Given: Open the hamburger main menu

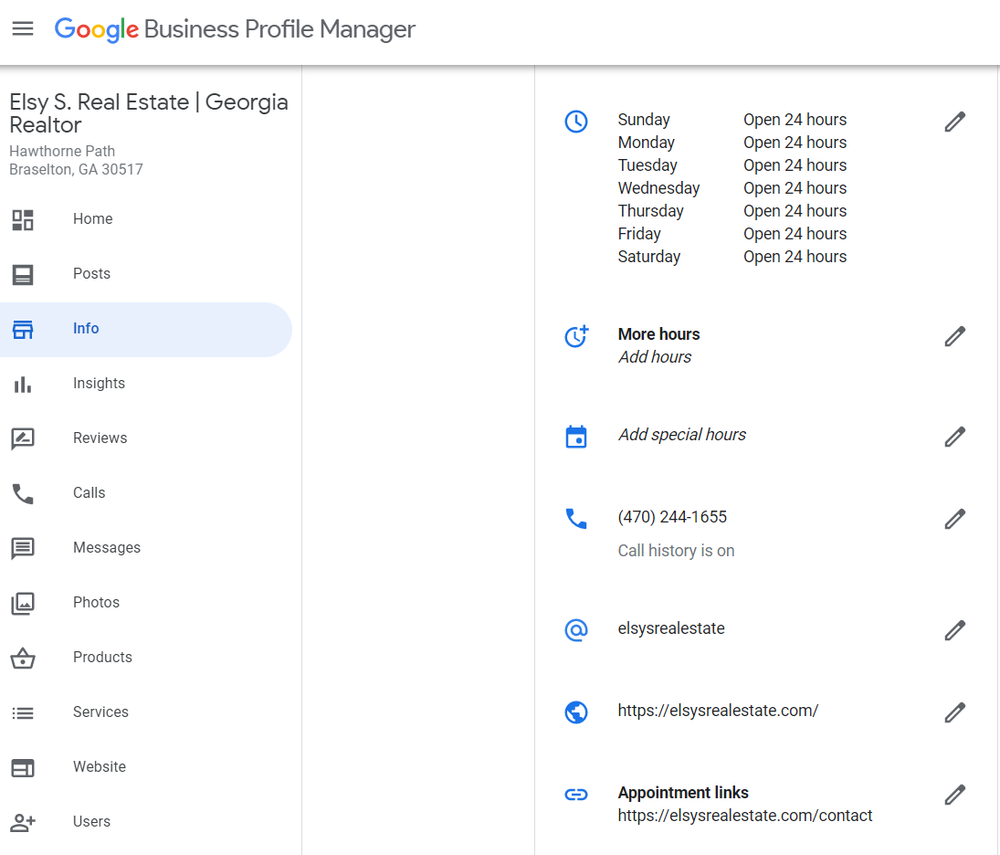Looking at the screenshot, I should 23,29.
